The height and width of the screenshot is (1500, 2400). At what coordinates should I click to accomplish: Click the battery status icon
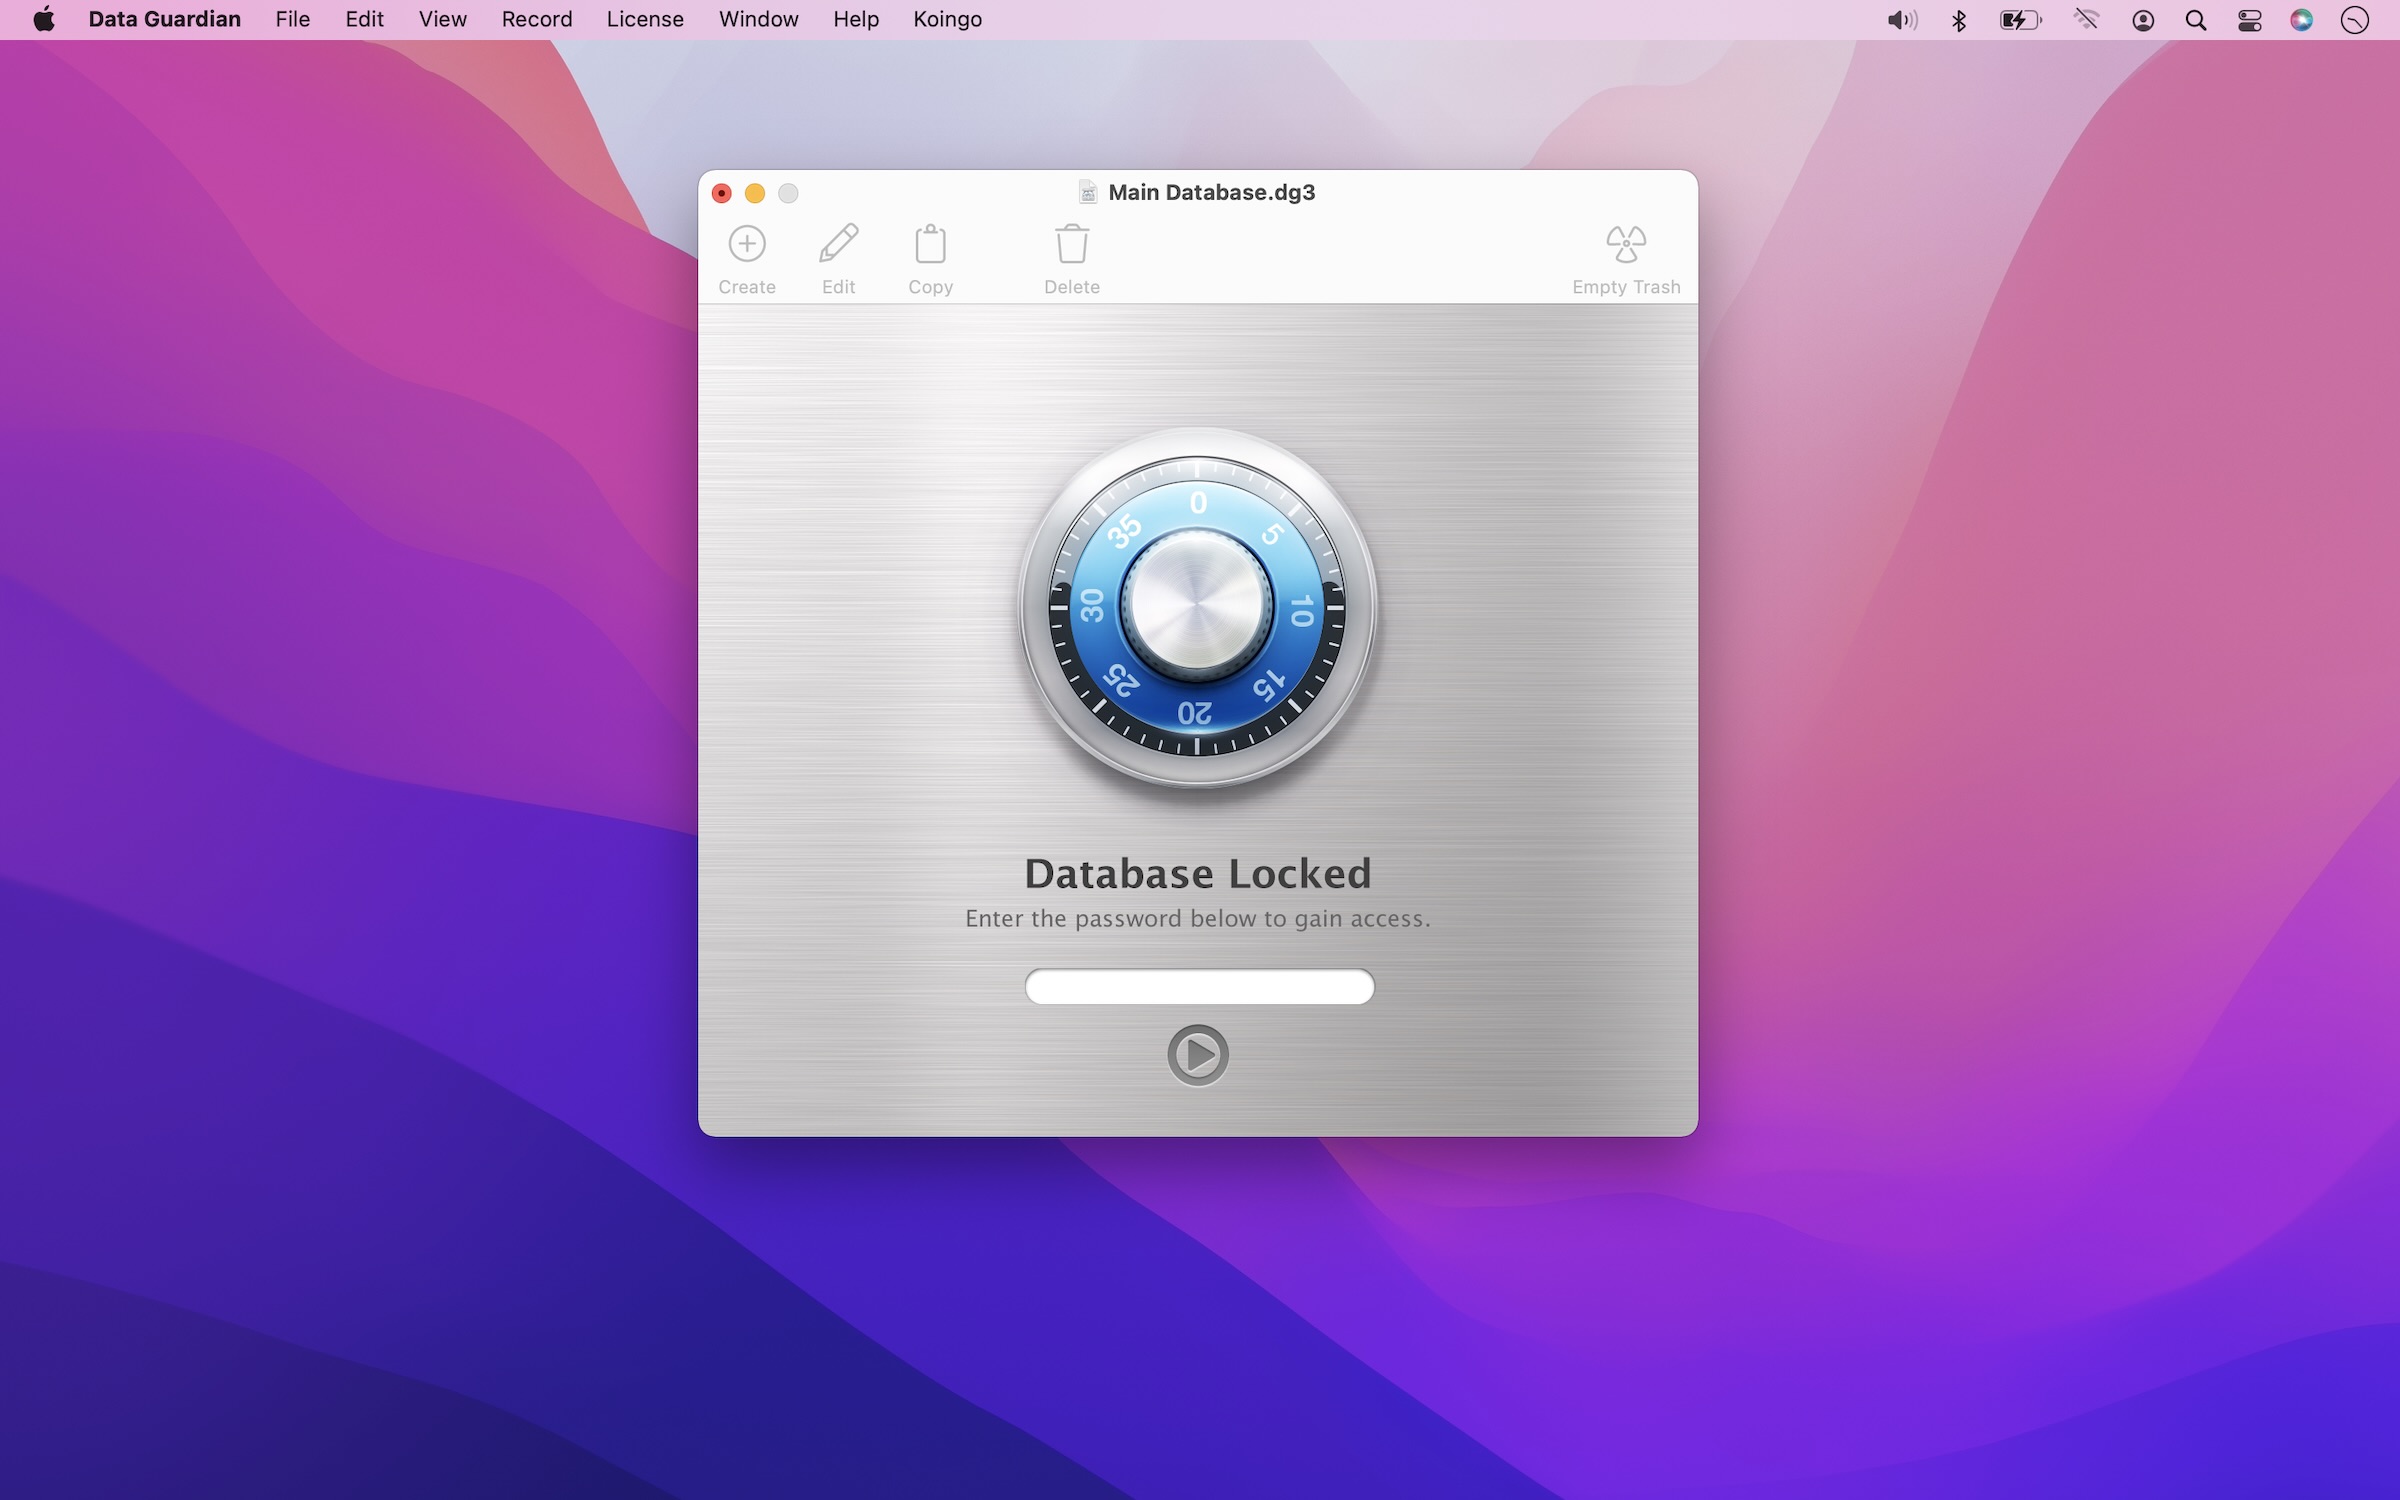tap(2021, 19)
